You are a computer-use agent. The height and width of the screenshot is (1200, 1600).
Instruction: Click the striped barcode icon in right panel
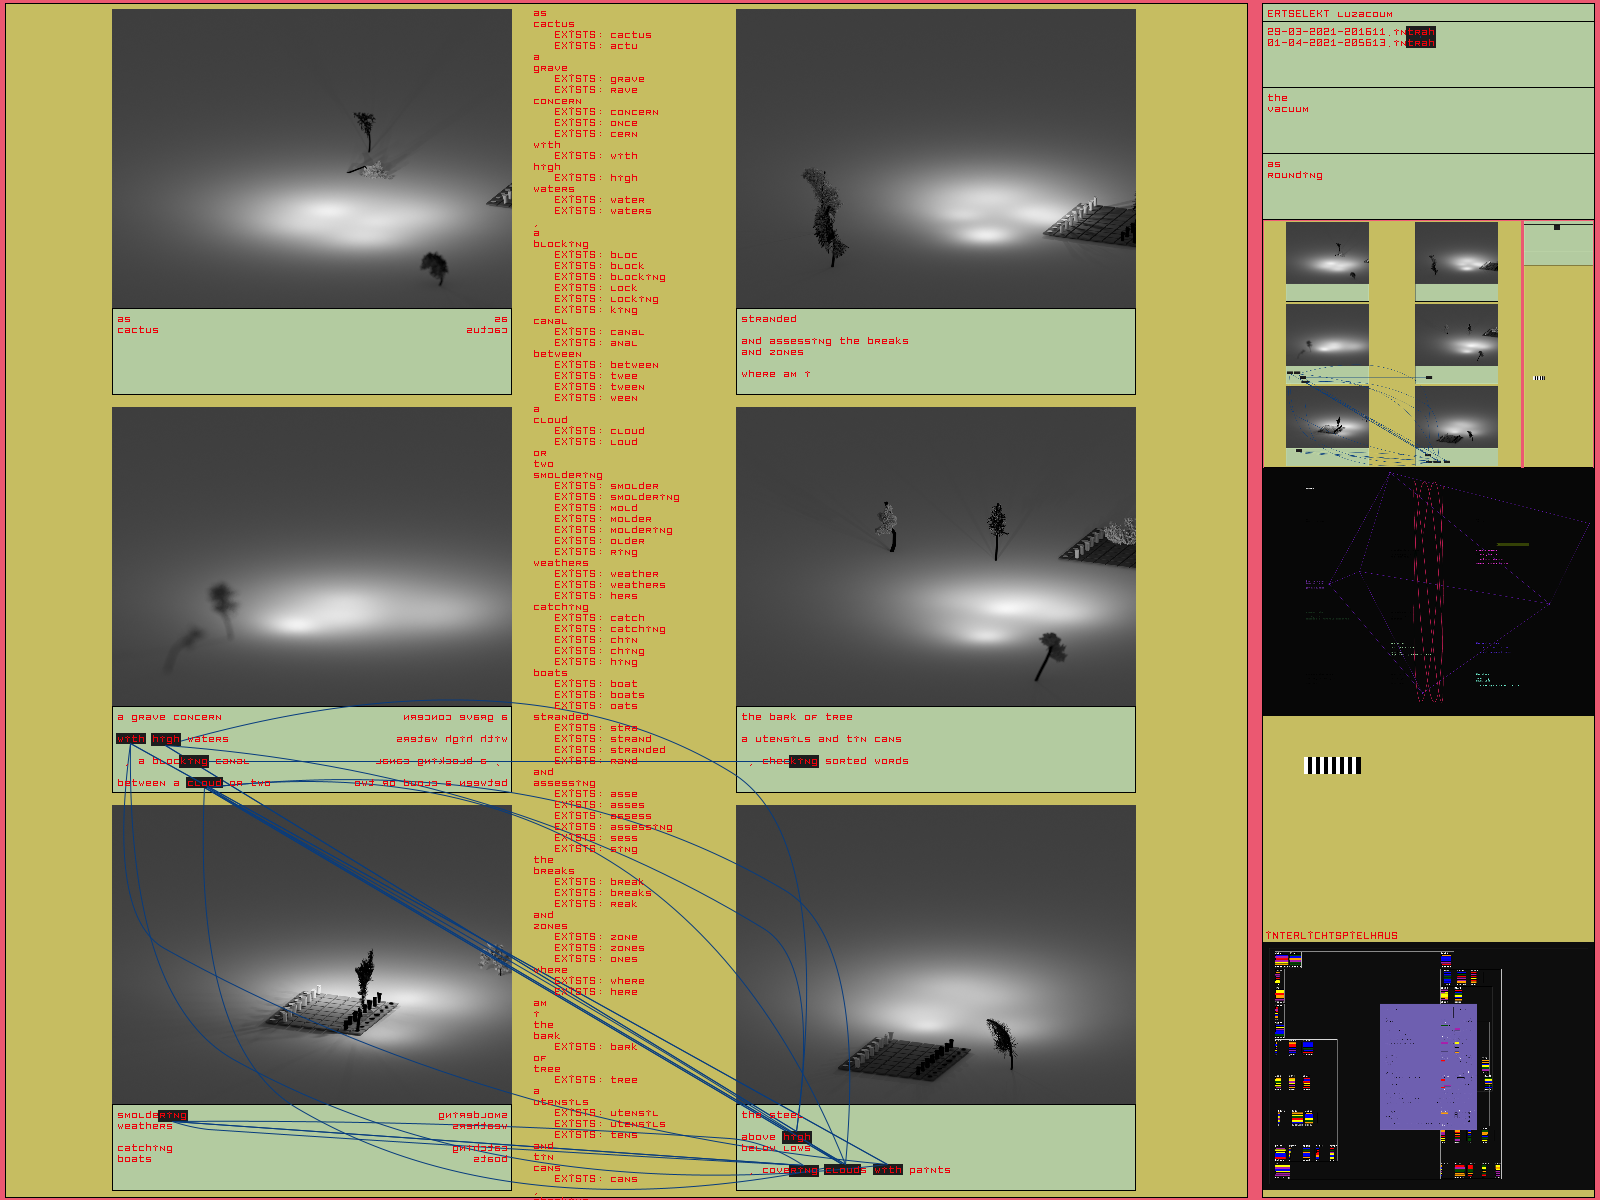(x=1332, y=765)
